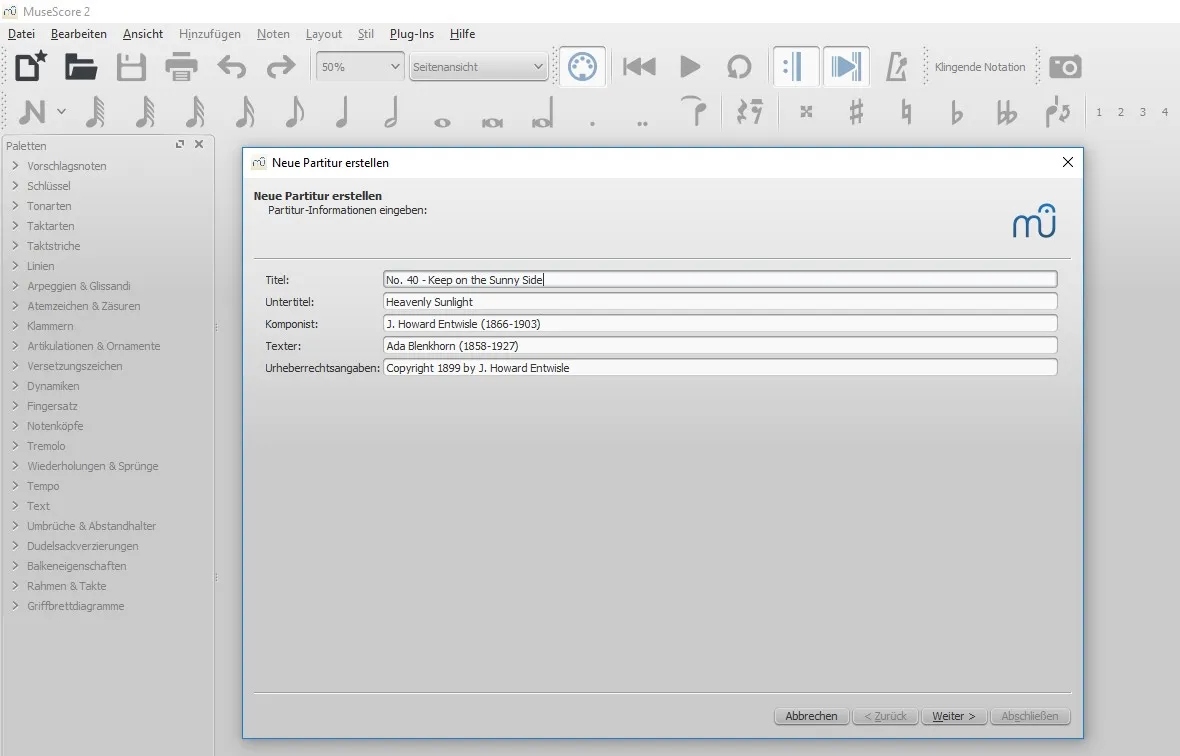Start playback with the Play button
1180x756 pixels.
click(689, 67)
